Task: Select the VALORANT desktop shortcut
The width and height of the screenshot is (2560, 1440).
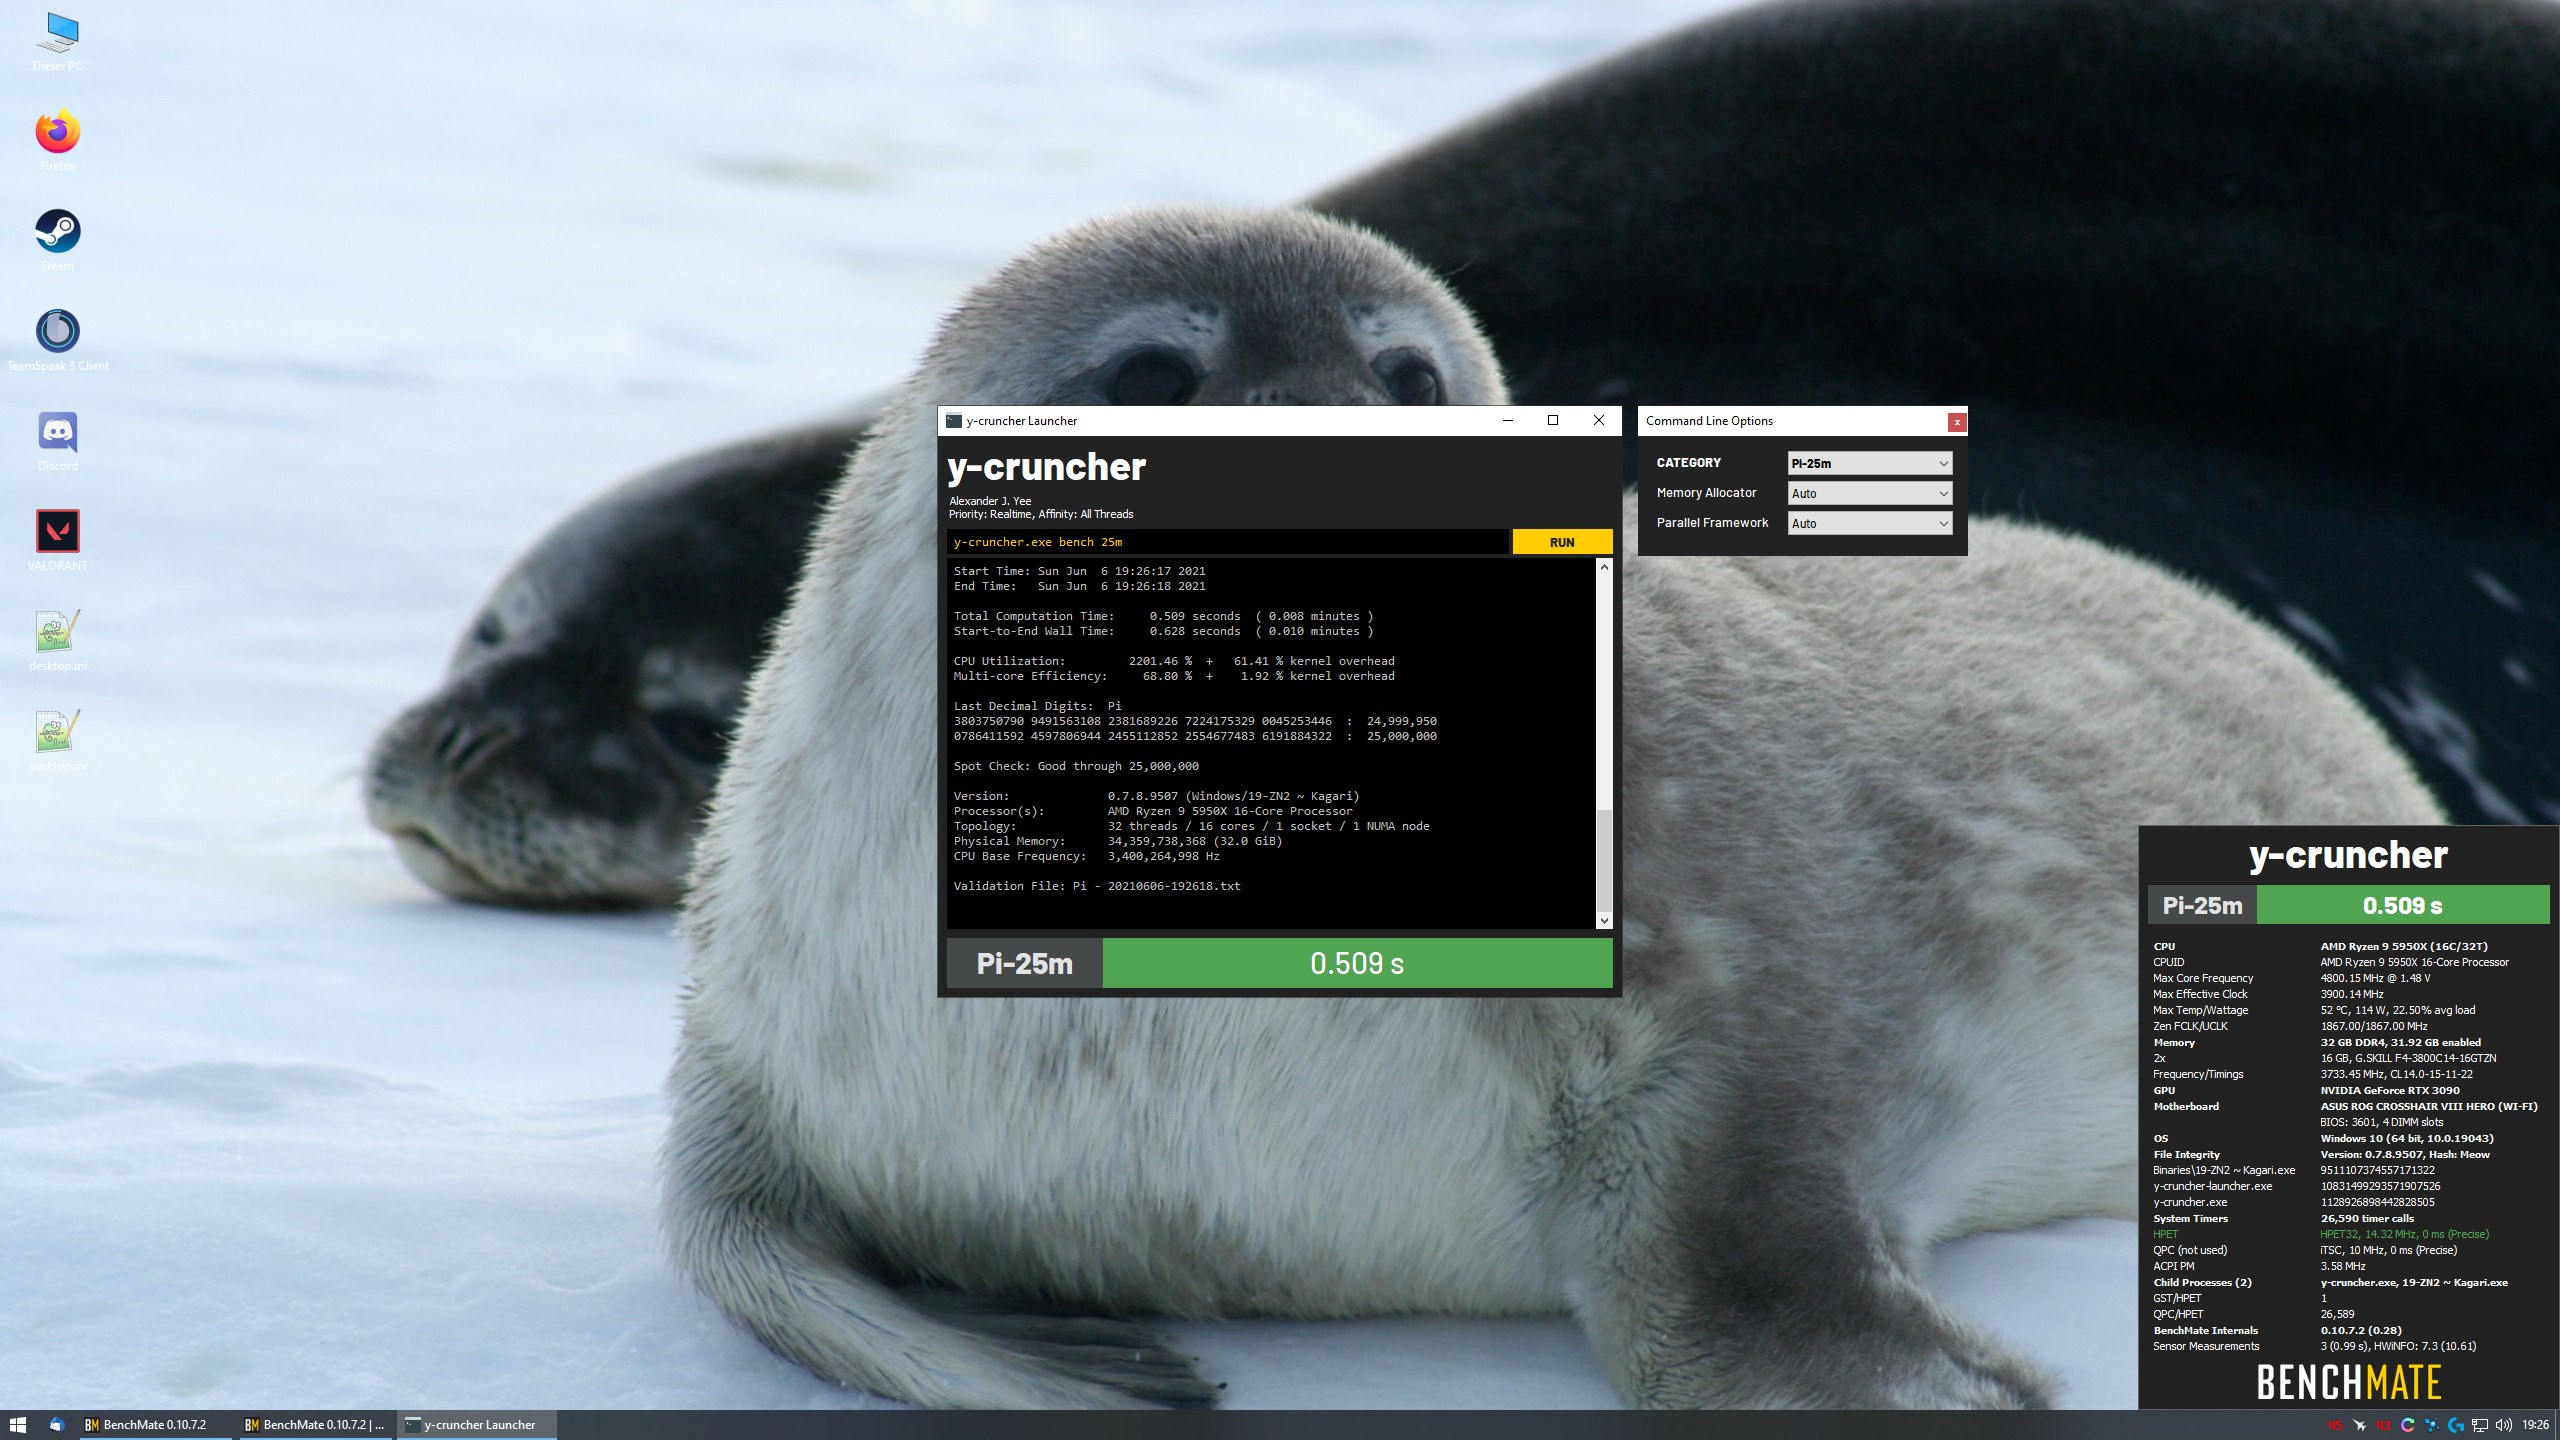Action: [57, 541]
